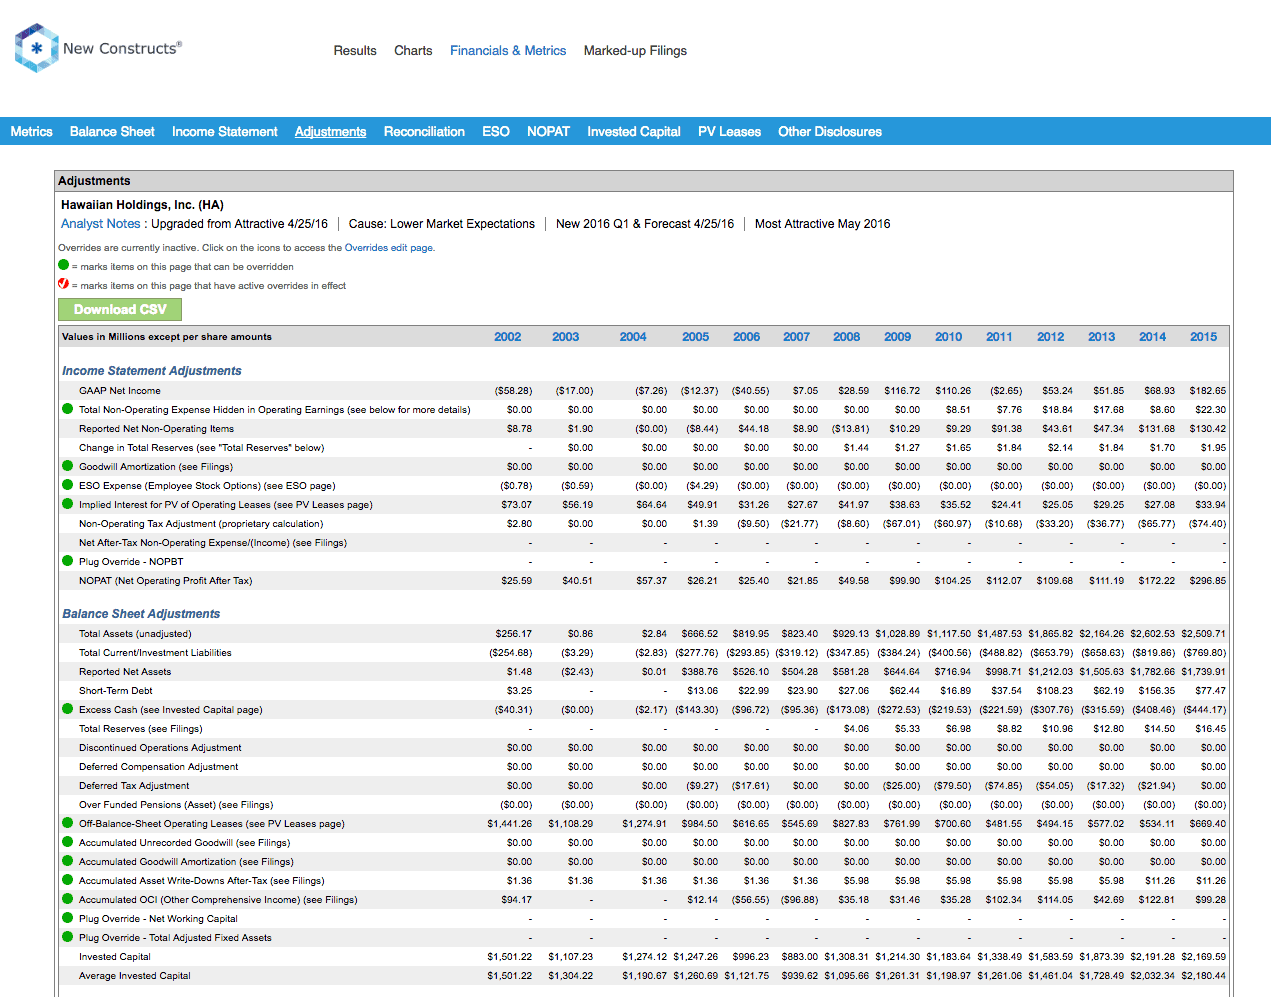Click the Balance Sheet Adjustments section heading
The height and width of the screenshot is (997, 1271).
[141, 614]
